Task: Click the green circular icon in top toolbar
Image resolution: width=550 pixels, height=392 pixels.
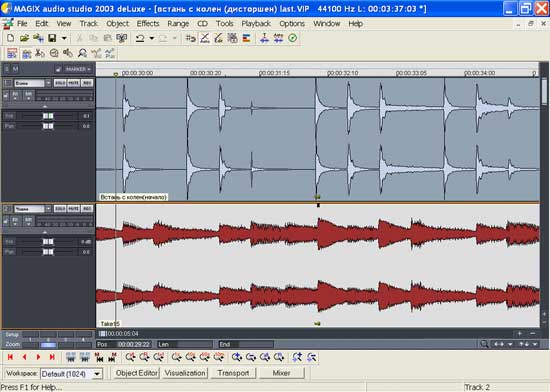Action: tap(293, 38)
